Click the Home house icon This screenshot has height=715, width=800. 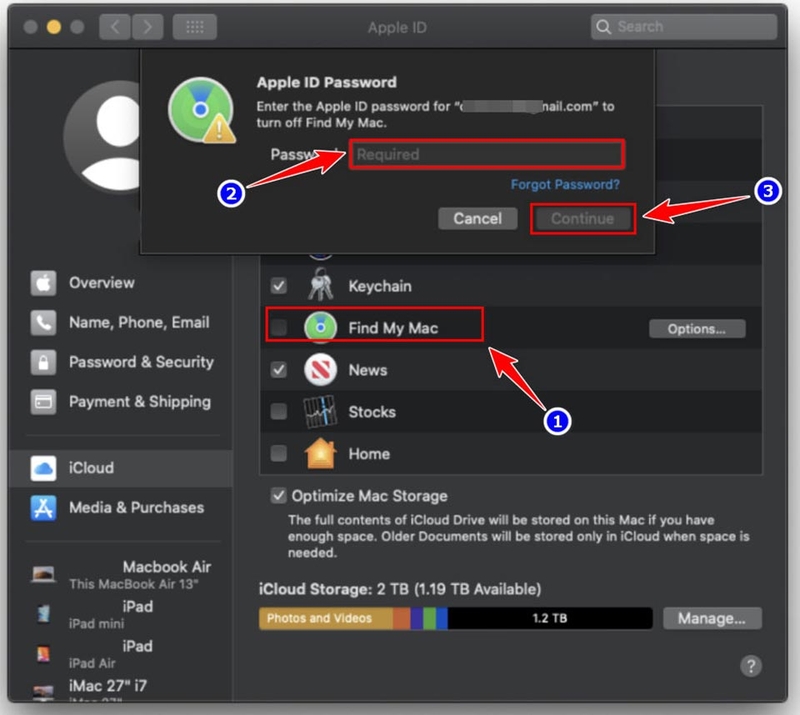tap(320, 453)
